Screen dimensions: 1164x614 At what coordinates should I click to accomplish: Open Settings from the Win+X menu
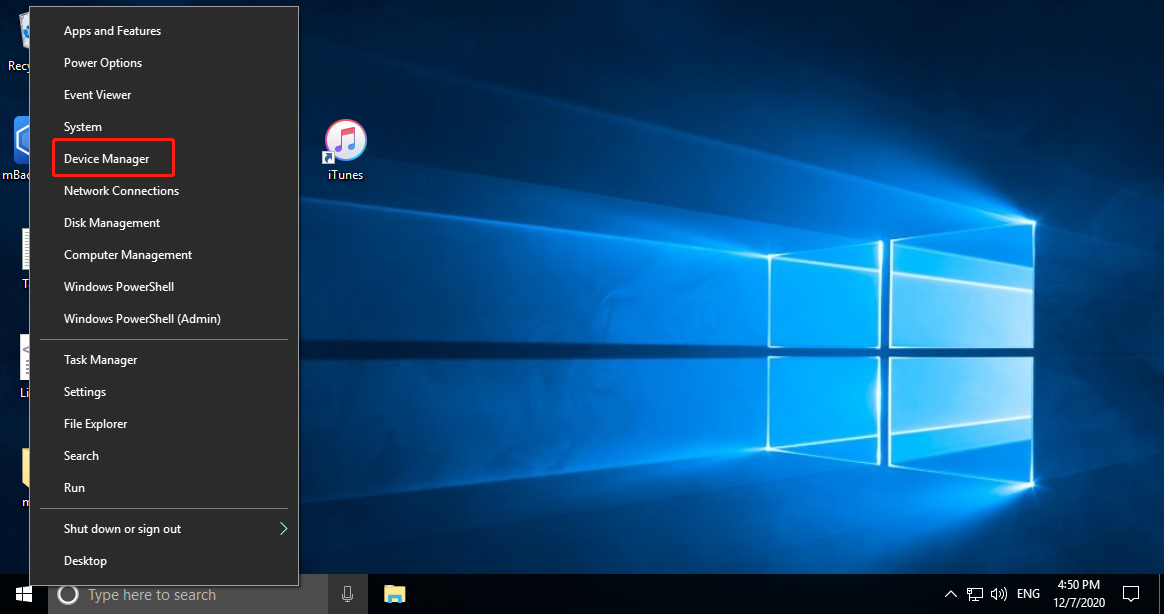(164, 392)
